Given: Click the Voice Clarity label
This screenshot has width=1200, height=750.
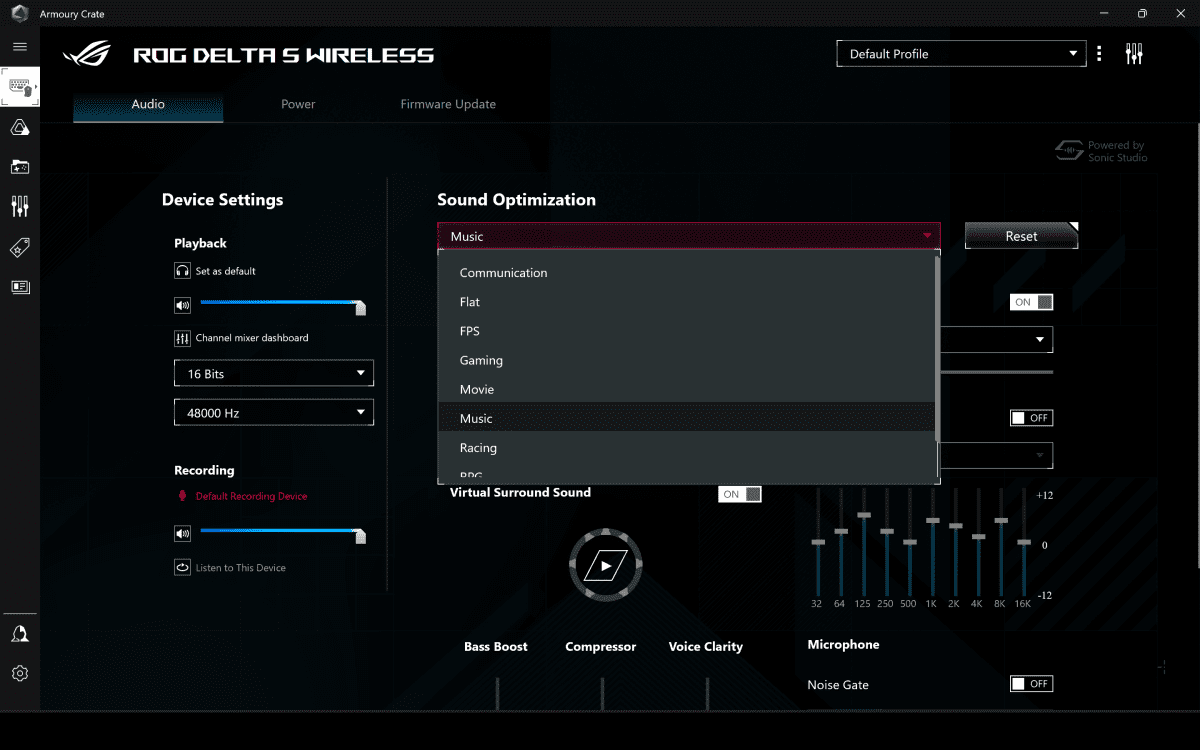Looking at the screenshot, I should click(x=706, y=647).
